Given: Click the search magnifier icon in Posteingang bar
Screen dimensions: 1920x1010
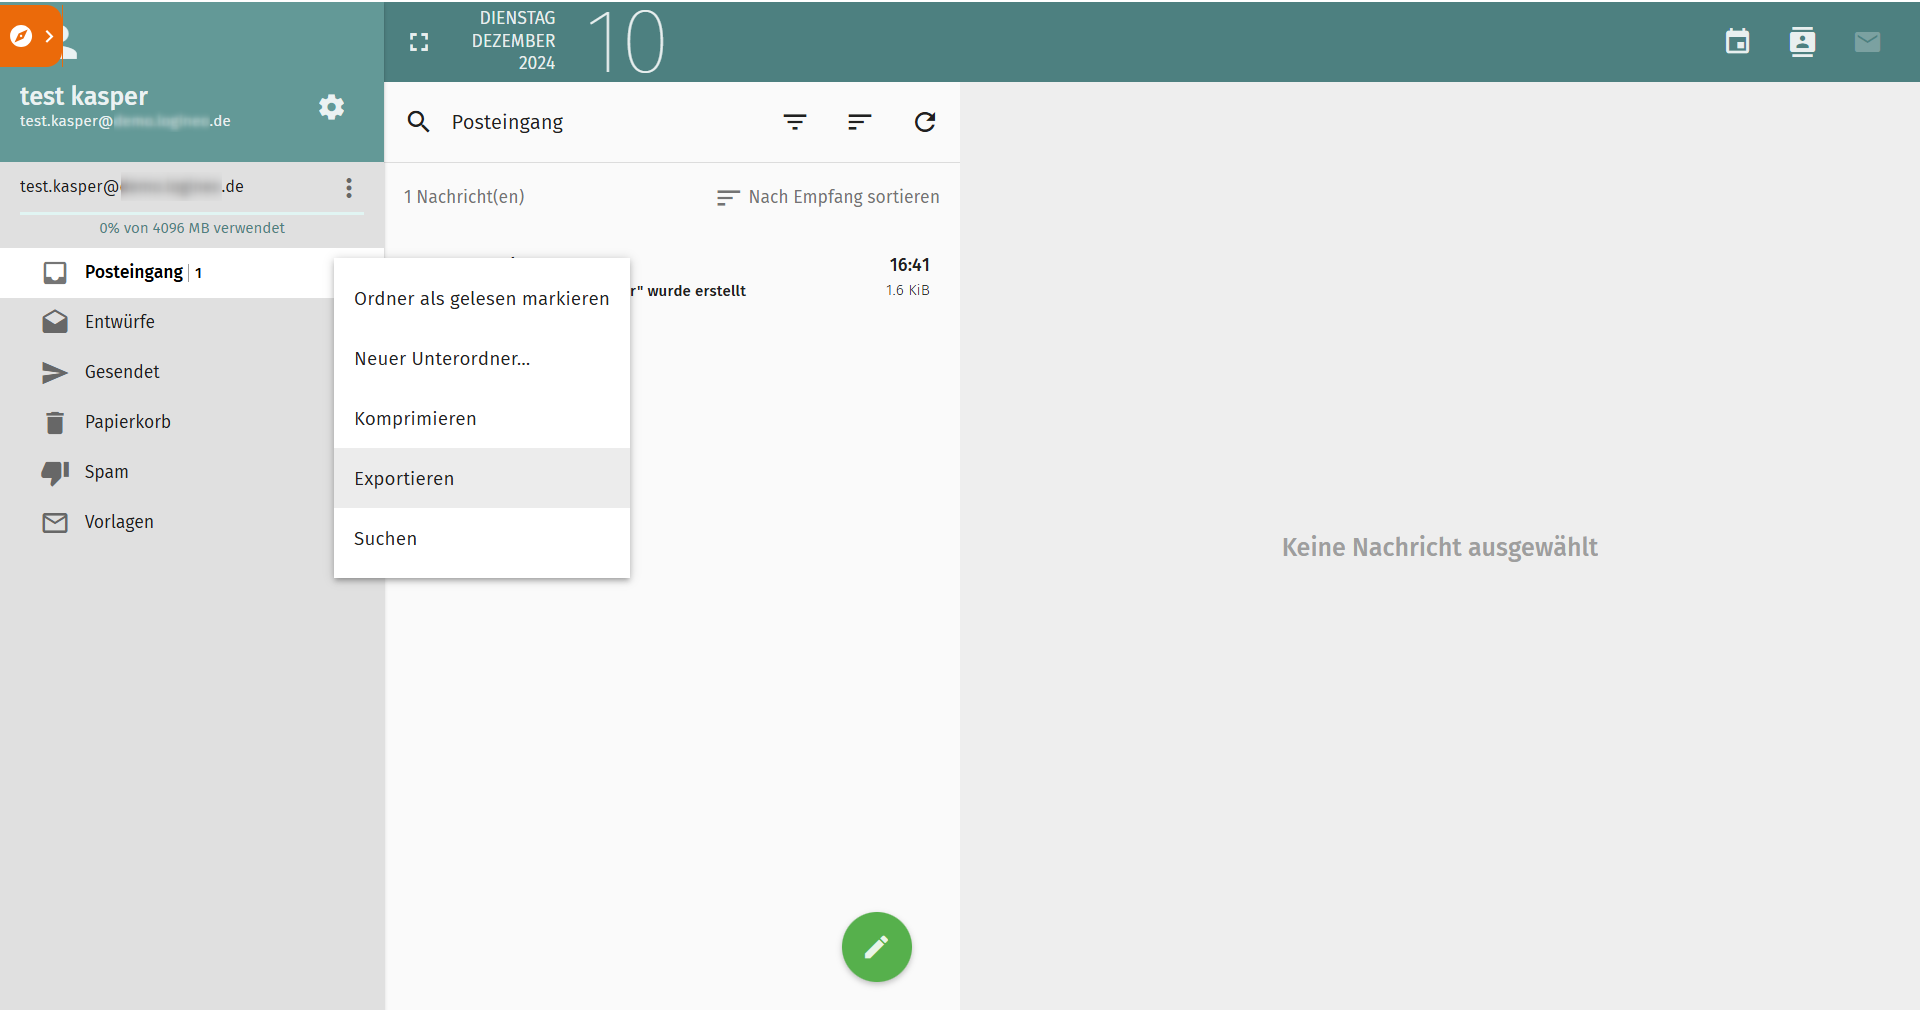Looking at the screenshot, I should pyautogui.click(x=419, y=122).
